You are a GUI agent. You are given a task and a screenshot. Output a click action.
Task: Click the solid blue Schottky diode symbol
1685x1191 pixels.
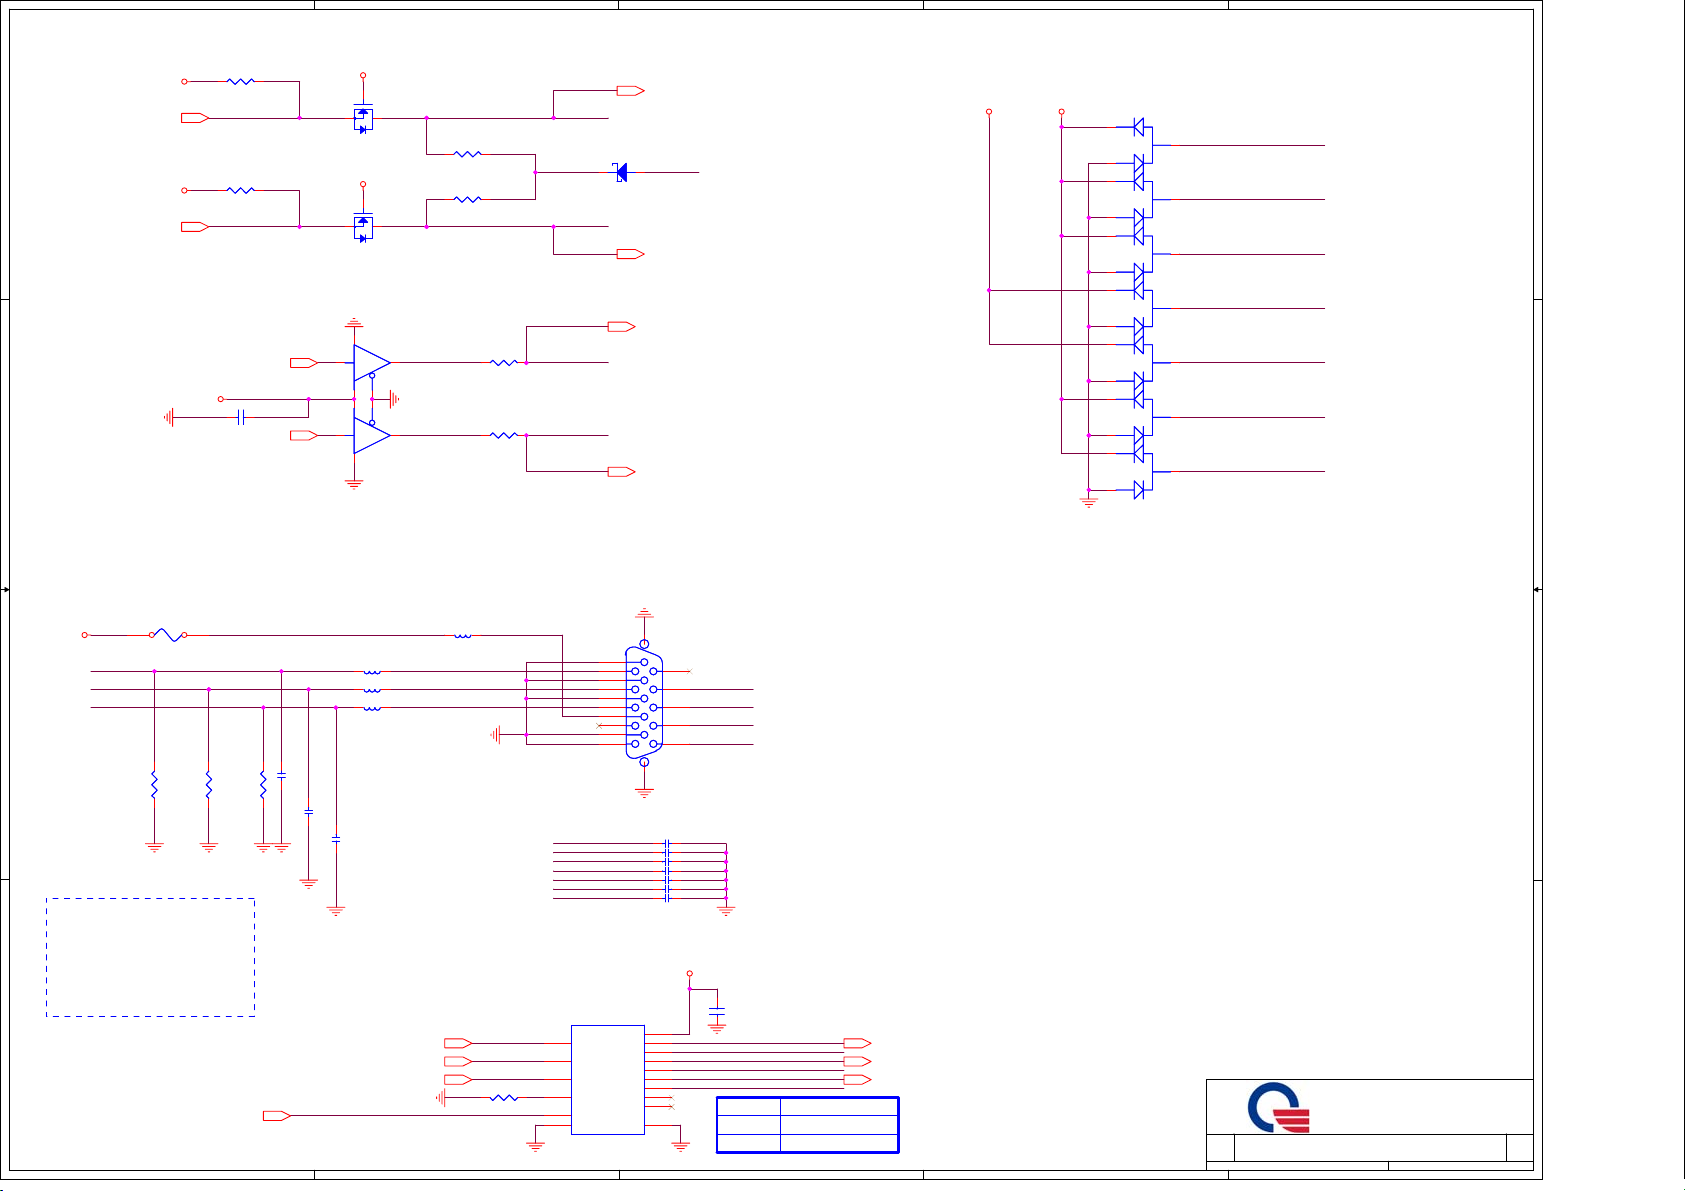pyautogui.click(x=621, y=172)
